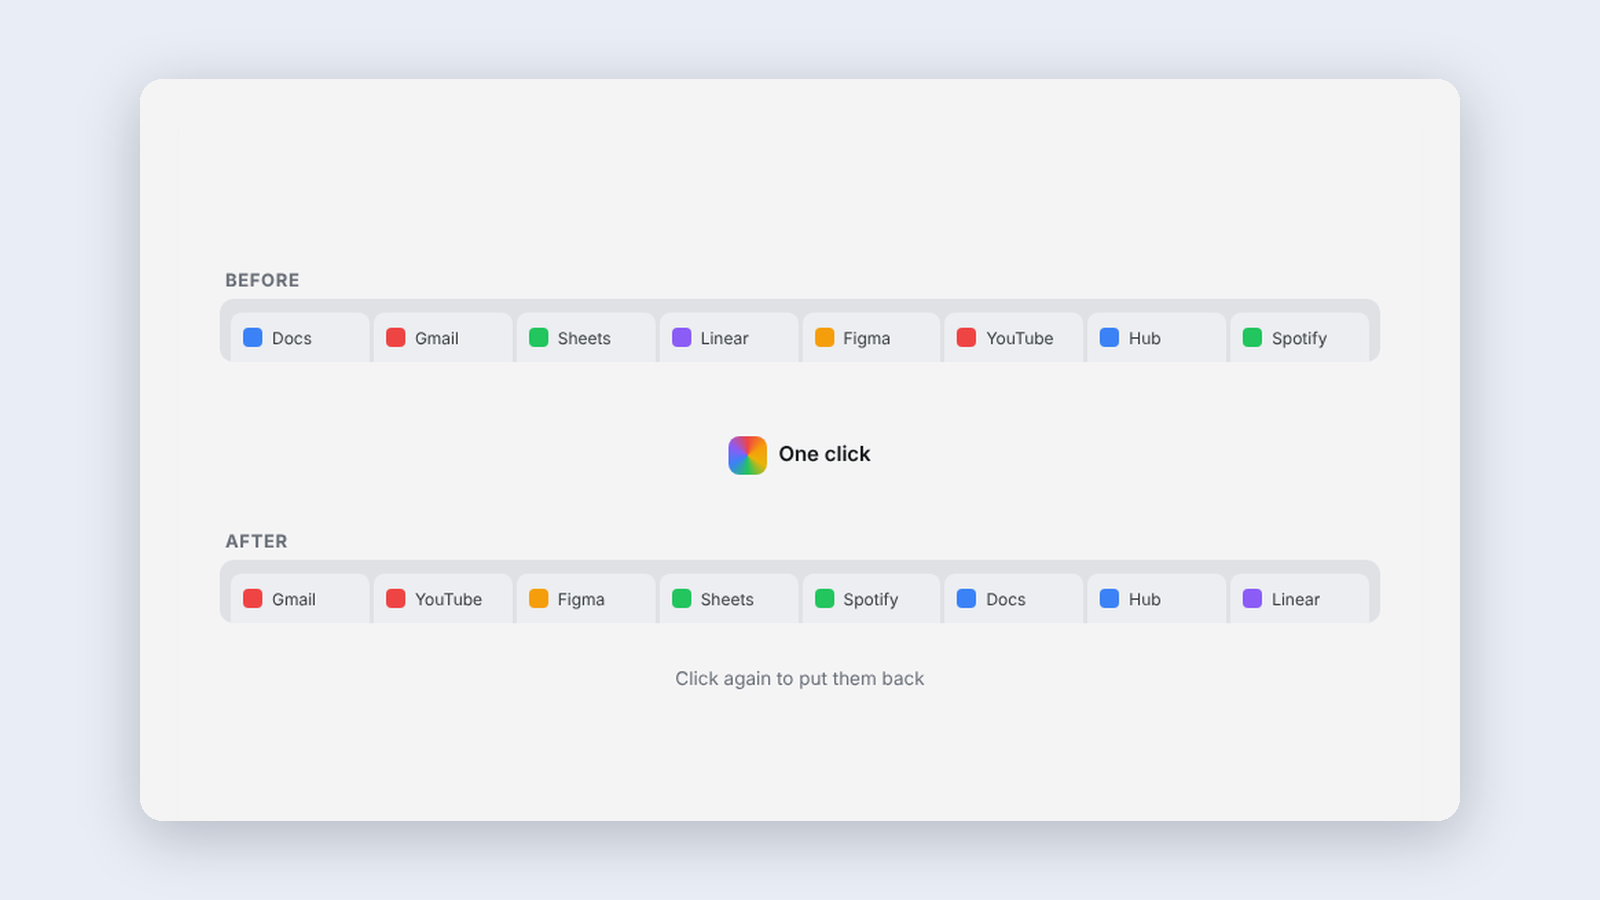Image resolution: width=1600 pixels, height=900 pixels.
Task: Click the orange Figma favicon in the After row
Action: pyautogui.click(x=539, y=598)
